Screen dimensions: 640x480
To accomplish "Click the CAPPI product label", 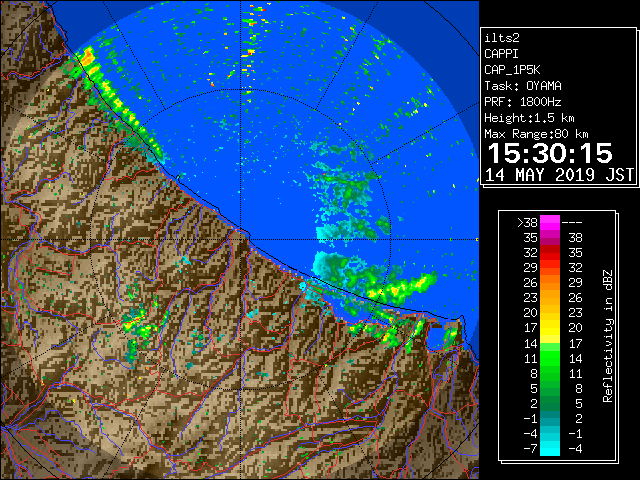I will (501, 54).
